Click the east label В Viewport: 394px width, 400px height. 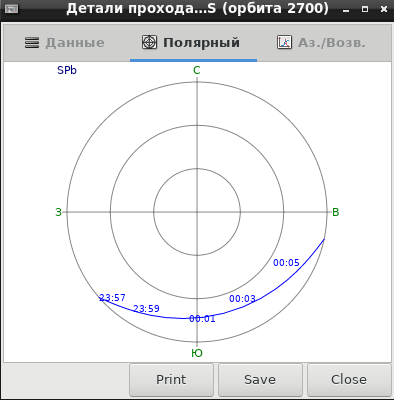[336, 212]
